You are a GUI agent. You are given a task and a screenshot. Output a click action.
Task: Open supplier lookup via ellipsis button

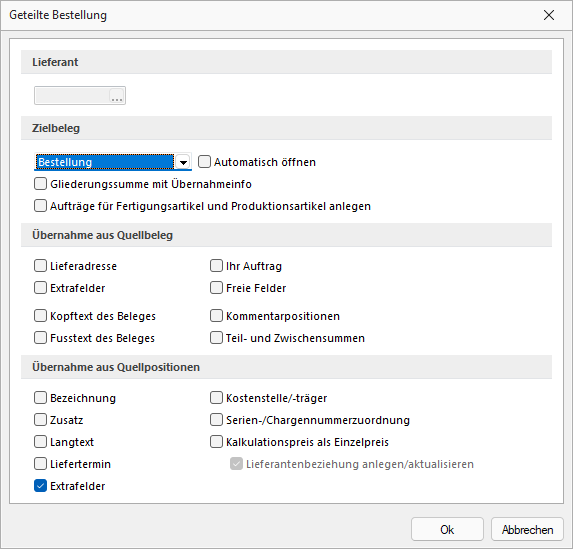pos(117,96)
